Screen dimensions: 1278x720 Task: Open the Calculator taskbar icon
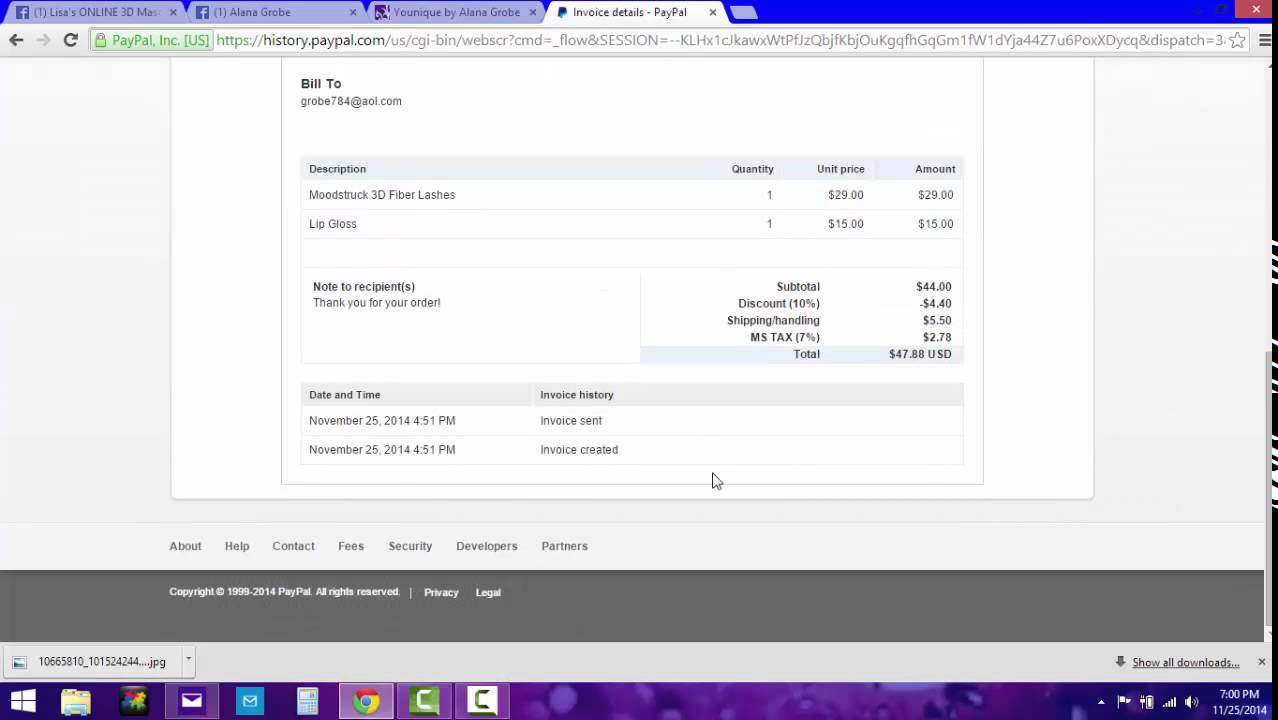point(308,701)
